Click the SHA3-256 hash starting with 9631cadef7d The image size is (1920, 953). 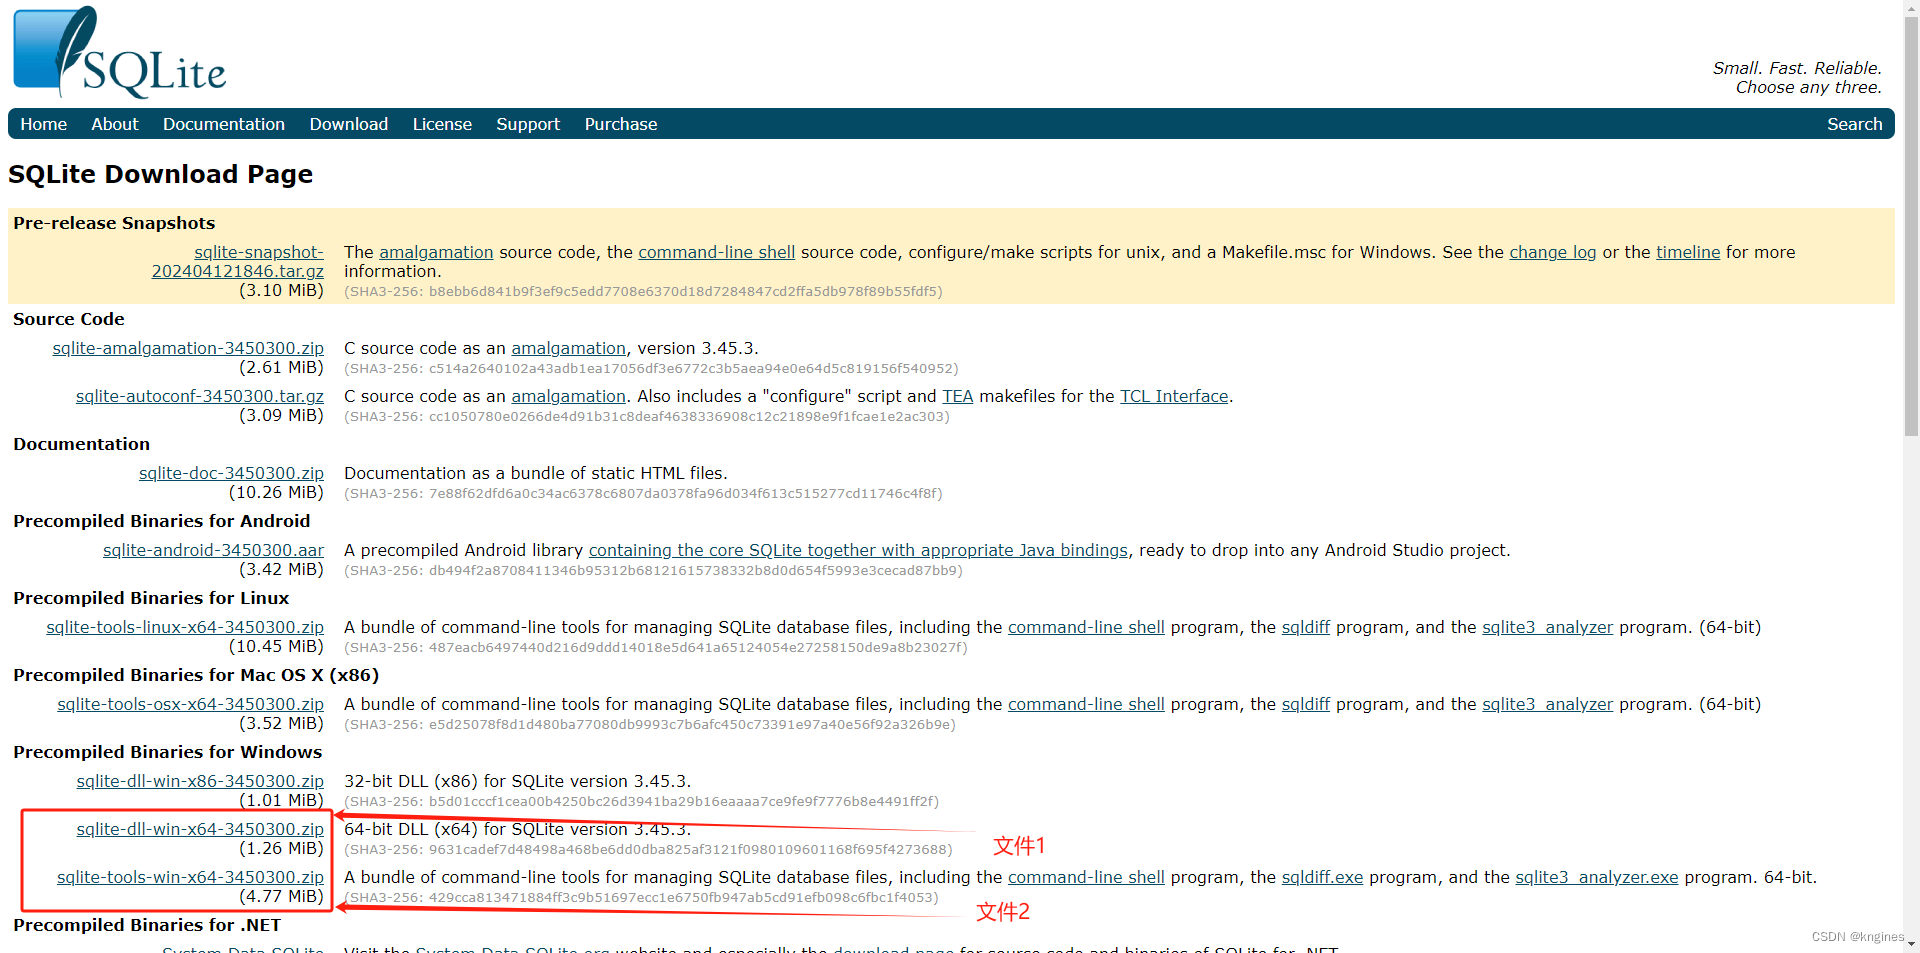click(x=648, y=849)
